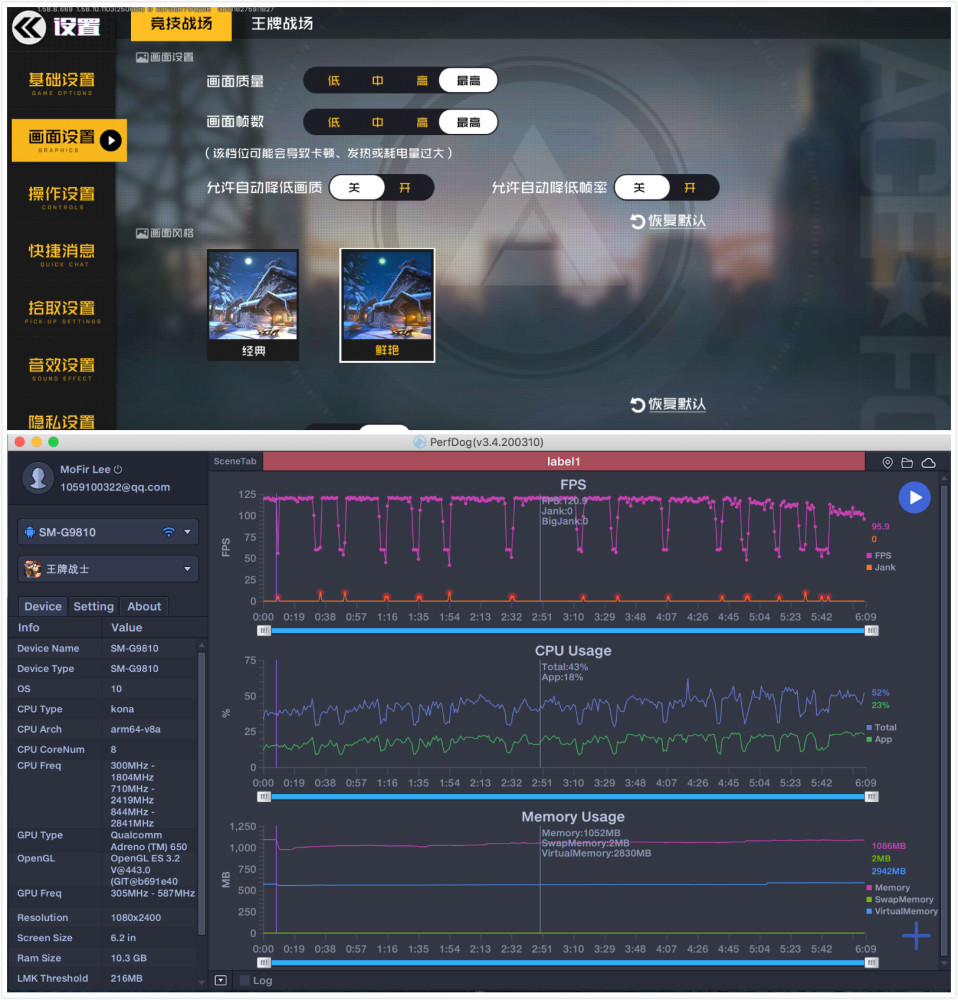
Task: Click the user avatar icon
Action: click(38, 478)
